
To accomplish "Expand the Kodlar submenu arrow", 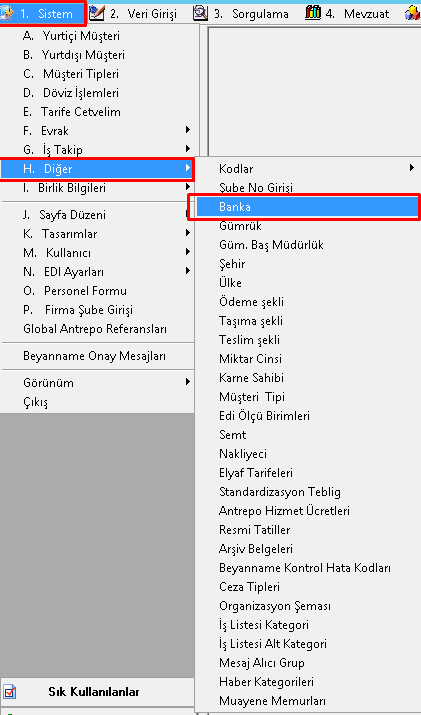I will click(x=412, y=168).
